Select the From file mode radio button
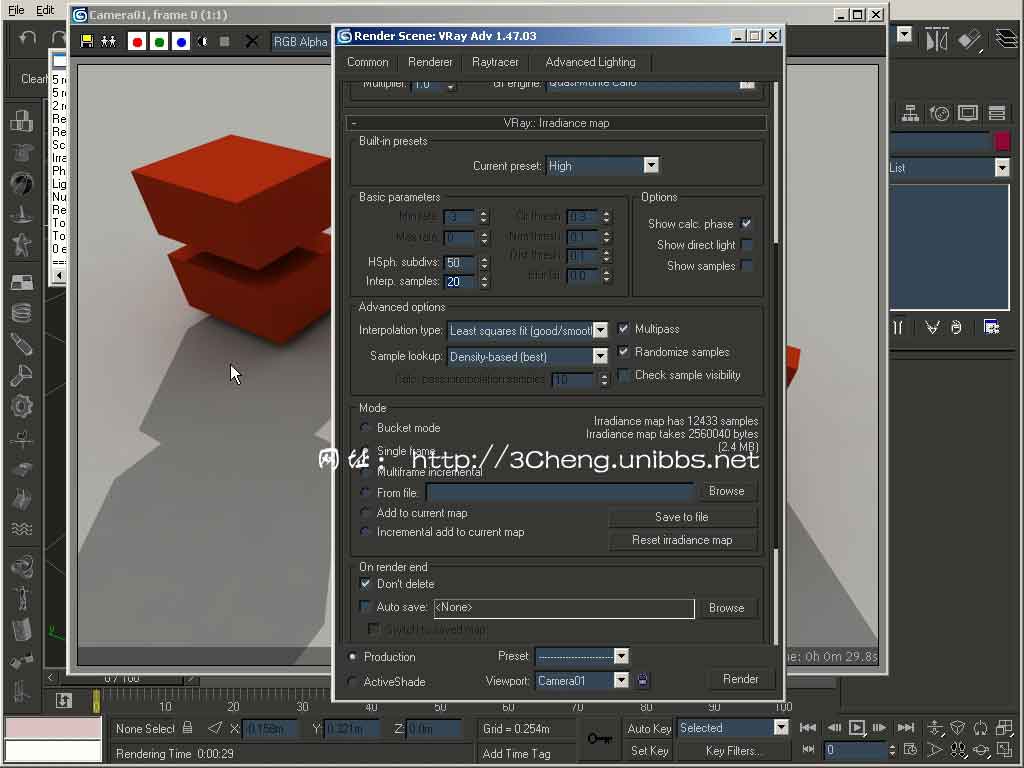This screenshot has width=1024, height=768. pyautogui.click(x=365, y=492)
